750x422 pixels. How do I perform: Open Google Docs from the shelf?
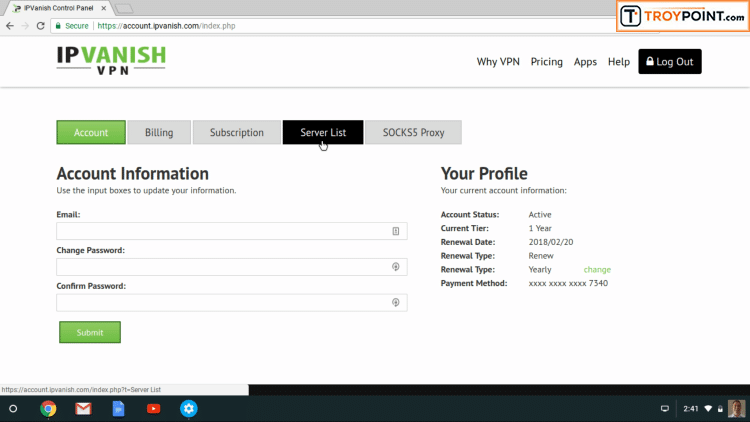click(x=118, y=408)
